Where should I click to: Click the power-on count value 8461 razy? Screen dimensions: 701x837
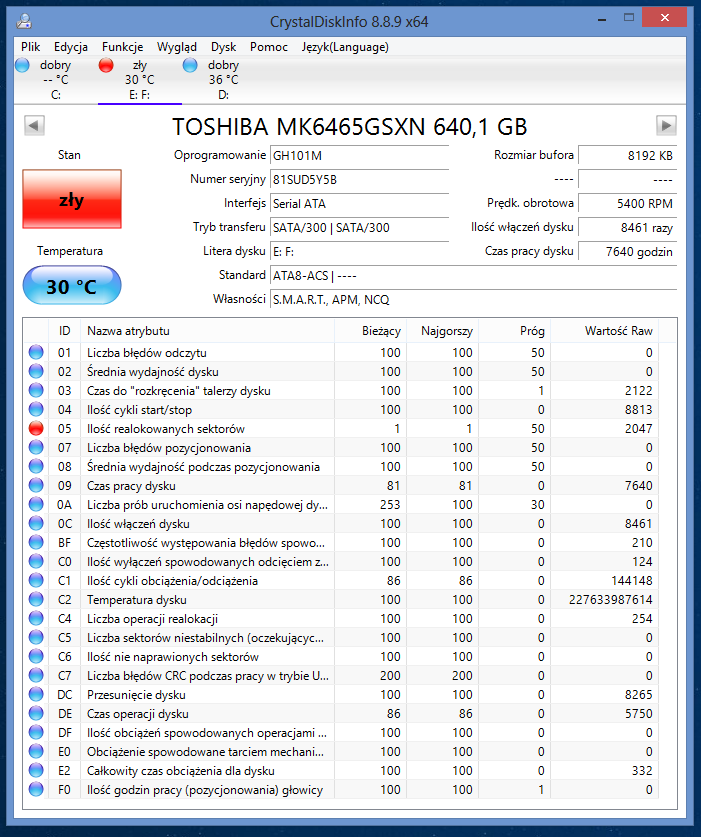pyautogui.click(x=627, y=228)
